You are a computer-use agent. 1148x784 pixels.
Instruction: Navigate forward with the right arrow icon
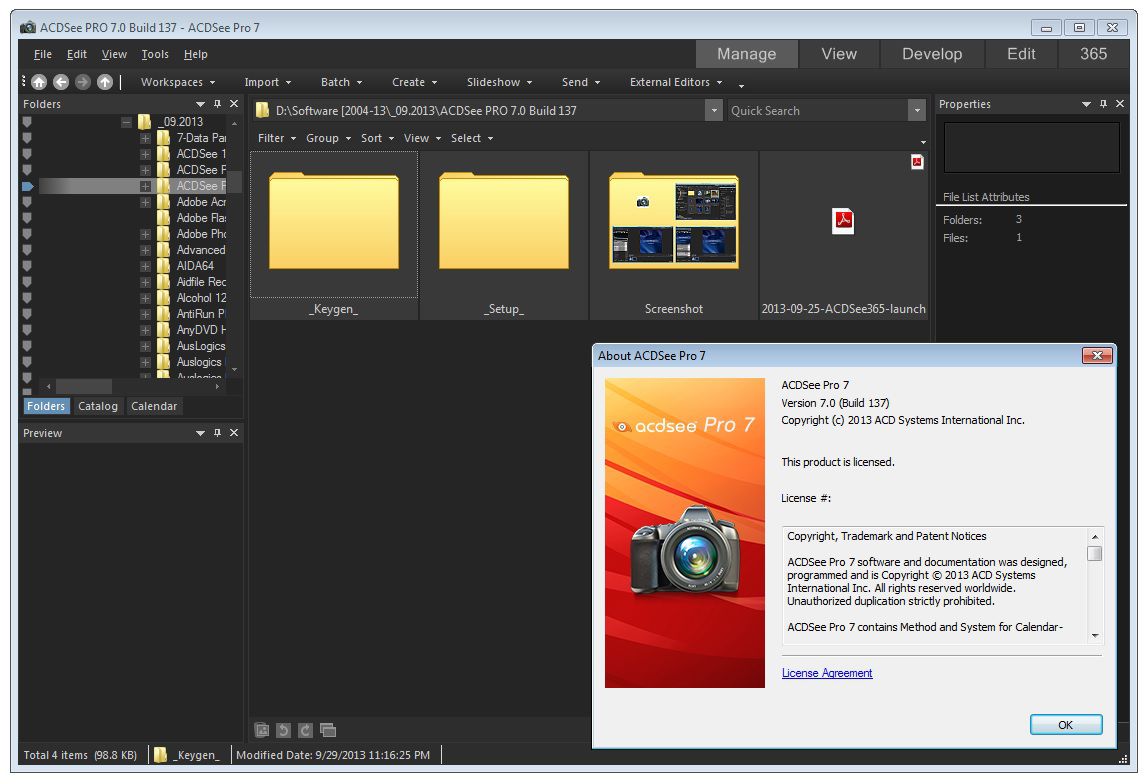click(83, 82)
